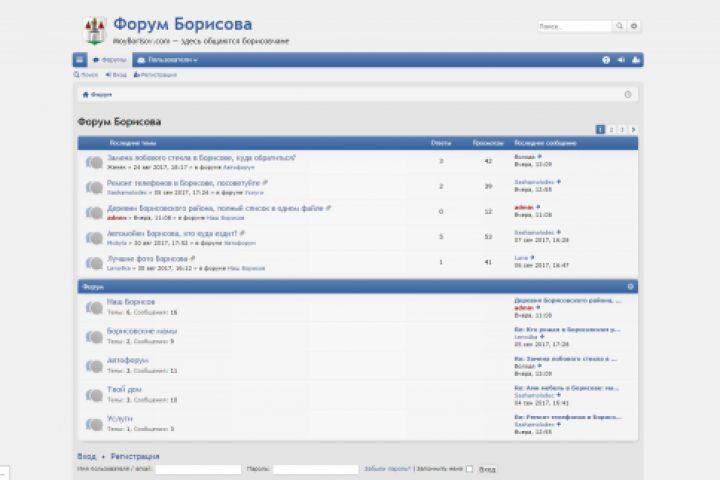Viewport: 720px width, 480px height.
Task: Click the bottom Вход heading link
Action: tap(86, 456)
